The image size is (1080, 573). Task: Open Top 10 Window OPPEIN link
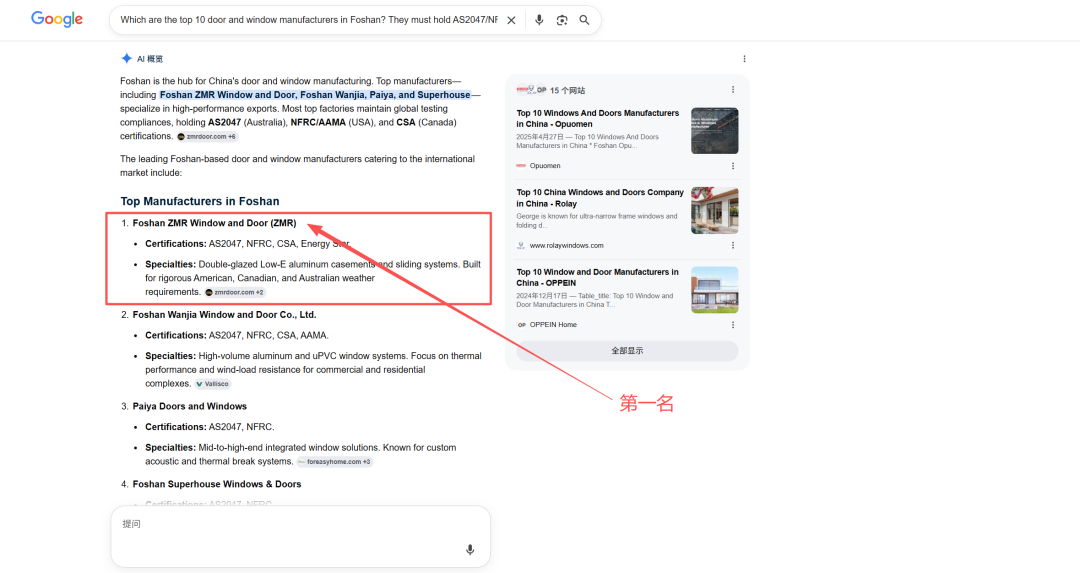pos(597,278)
